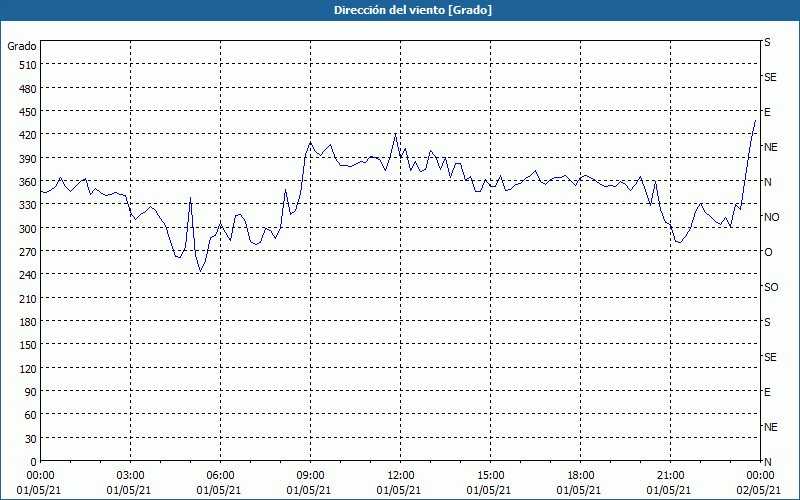Select the SE compass label beside 480 gridline
This screenshot has height=500, width=800.
click(x=770, y=77)
